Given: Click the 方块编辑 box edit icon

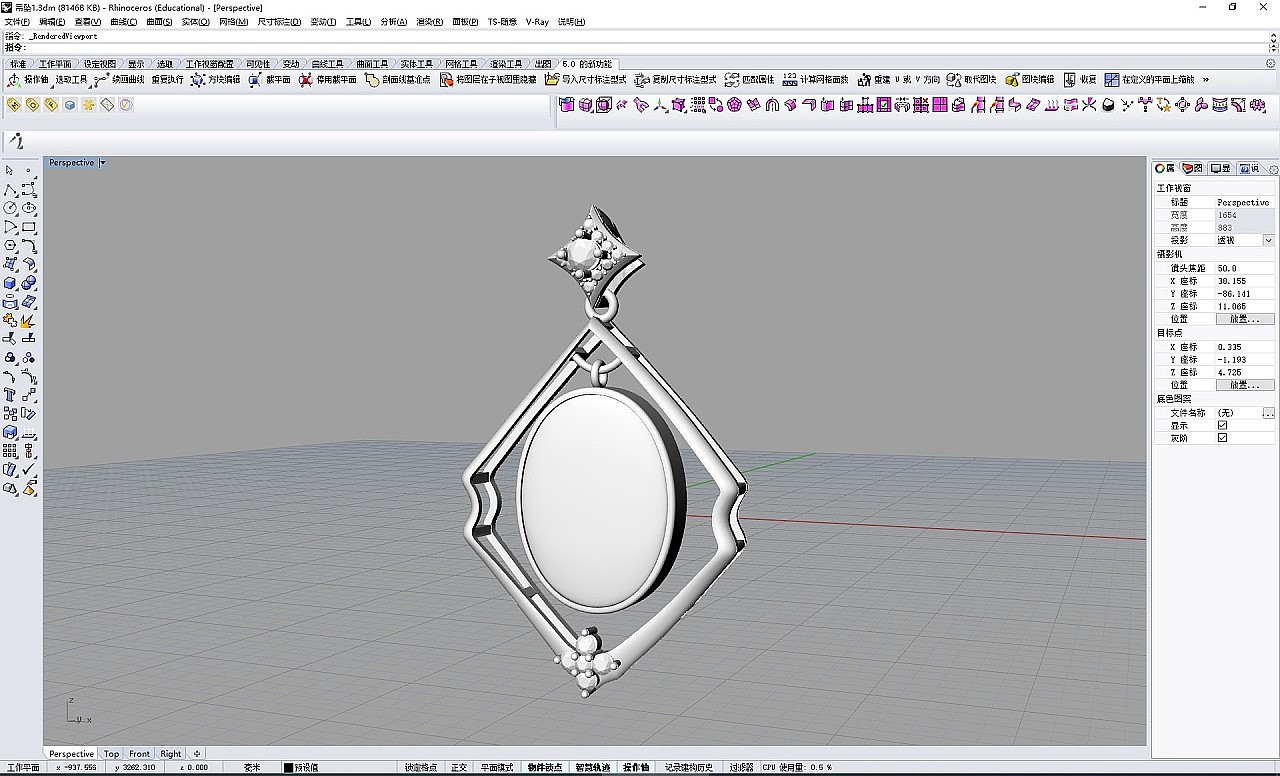Looking at the screenshot, I should (x=198, y=80).
